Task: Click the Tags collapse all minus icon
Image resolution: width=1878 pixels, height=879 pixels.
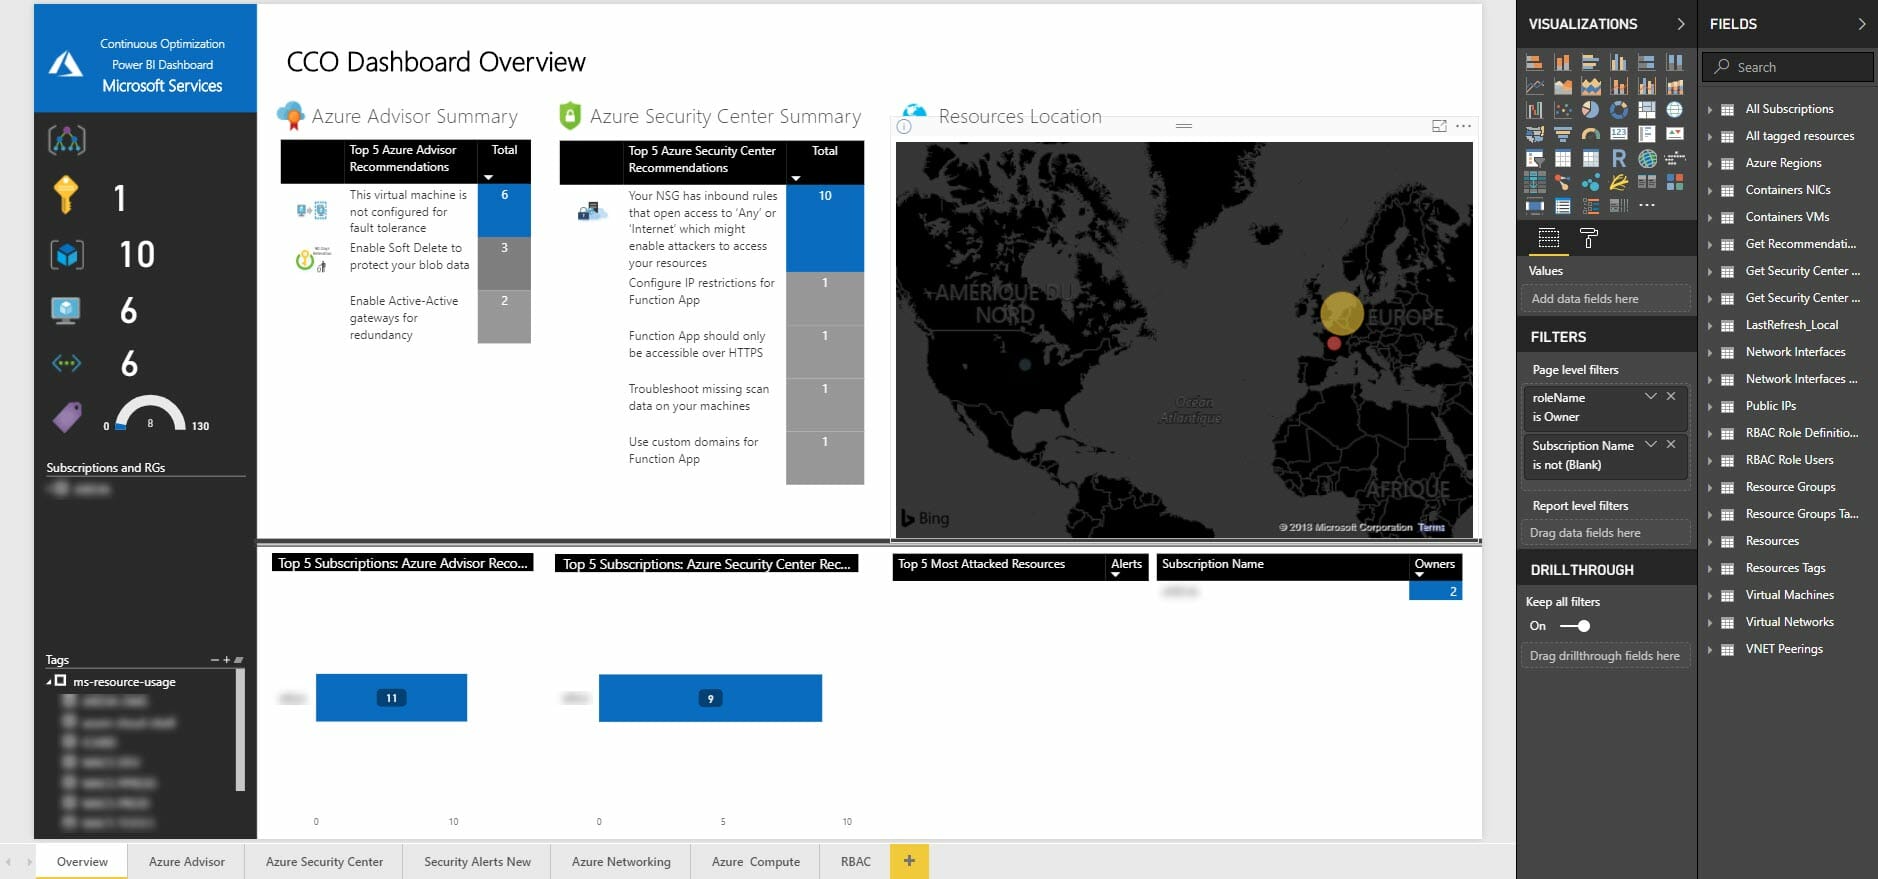Action: [x=215, y=660]
